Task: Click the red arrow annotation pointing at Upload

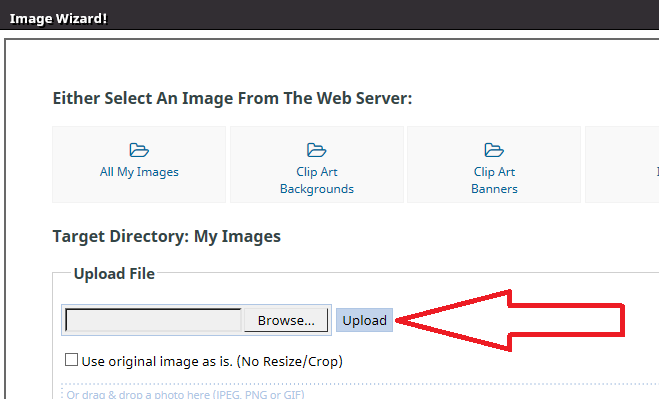Action: coord(510,320)
